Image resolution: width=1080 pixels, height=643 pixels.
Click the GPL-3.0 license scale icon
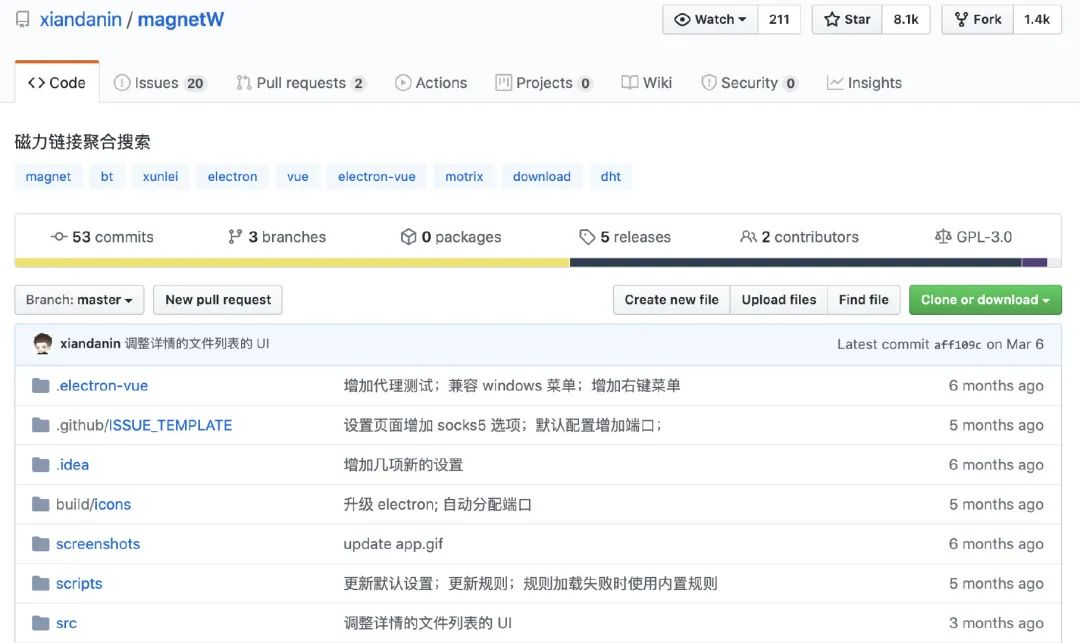pyautogui.click(x=944, y=236)
